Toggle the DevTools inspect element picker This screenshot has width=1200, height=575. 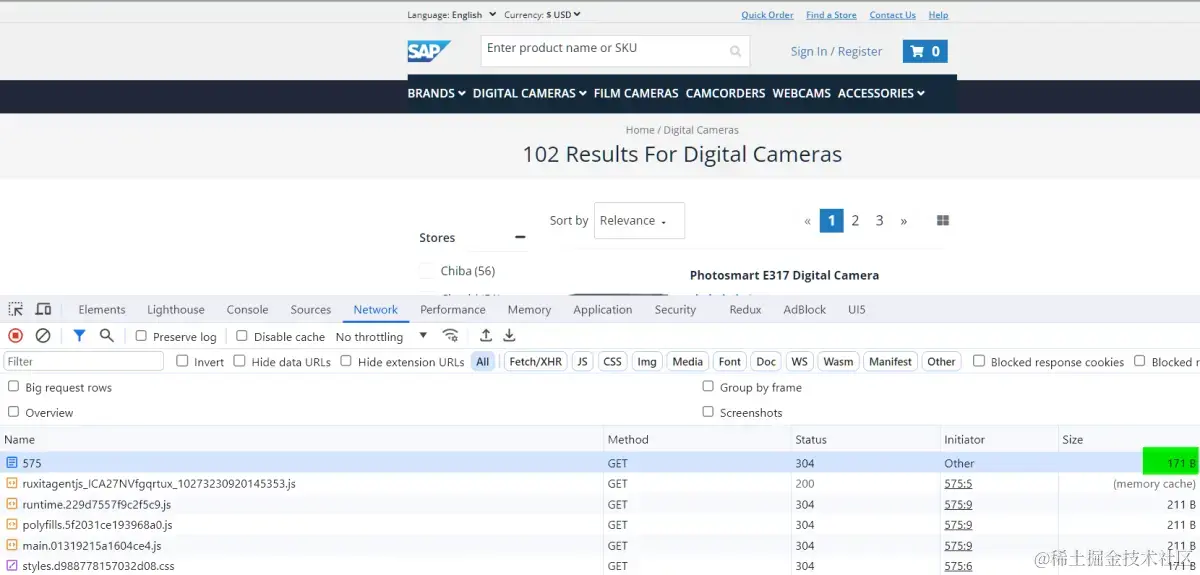pyautogui.click(x=16, y=310)
